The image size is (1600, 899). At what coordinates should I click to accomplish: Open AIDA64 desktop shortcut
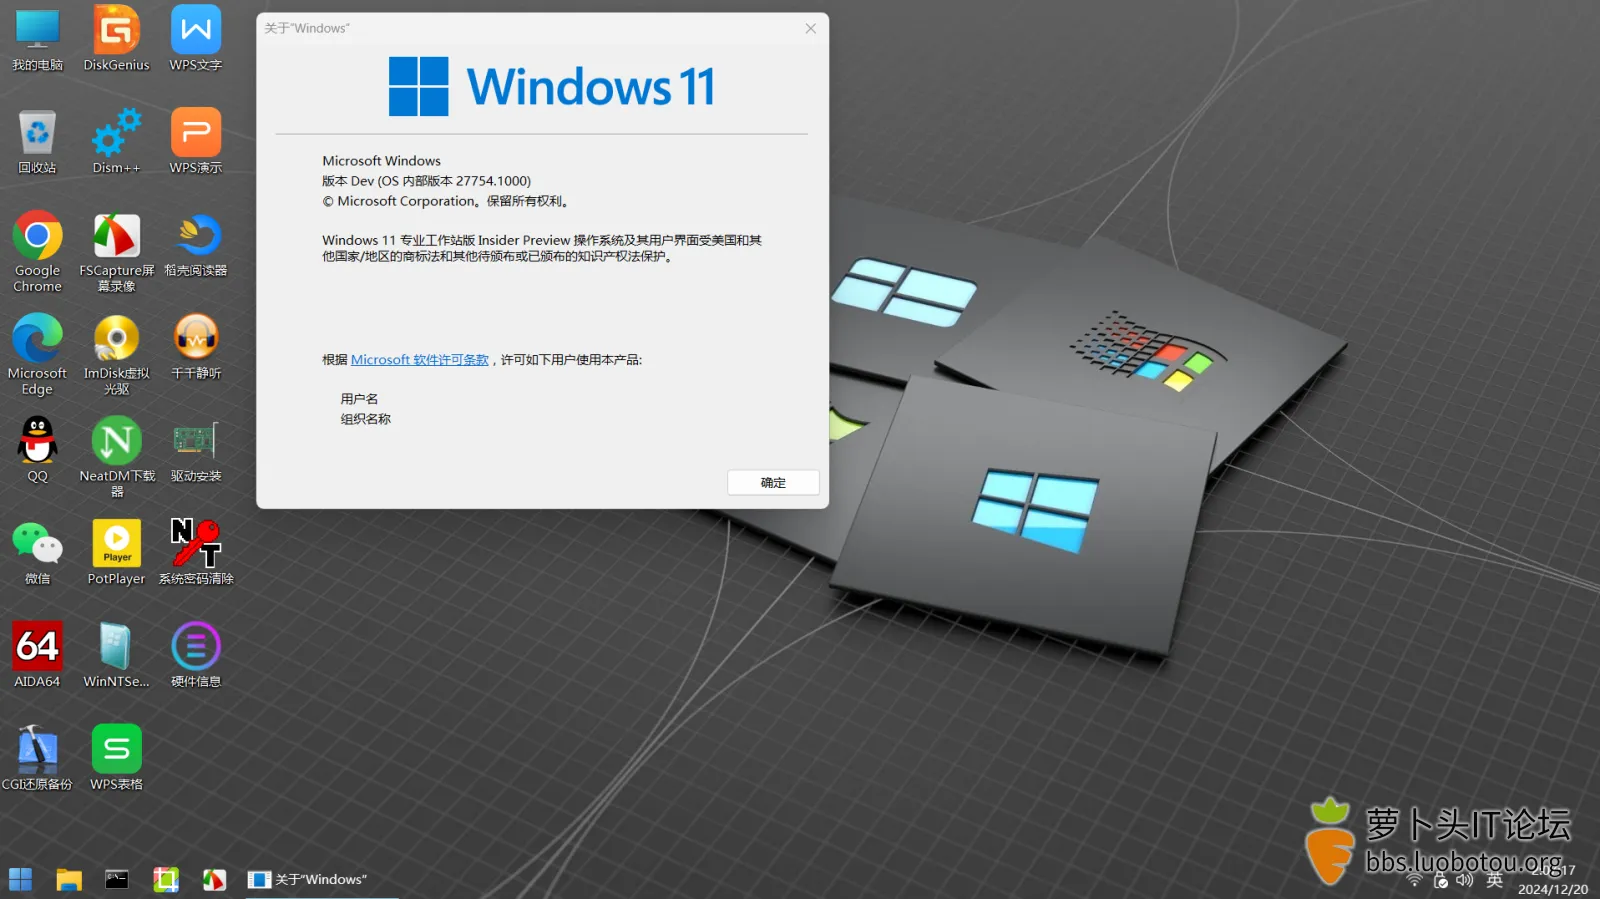point(37,656)
